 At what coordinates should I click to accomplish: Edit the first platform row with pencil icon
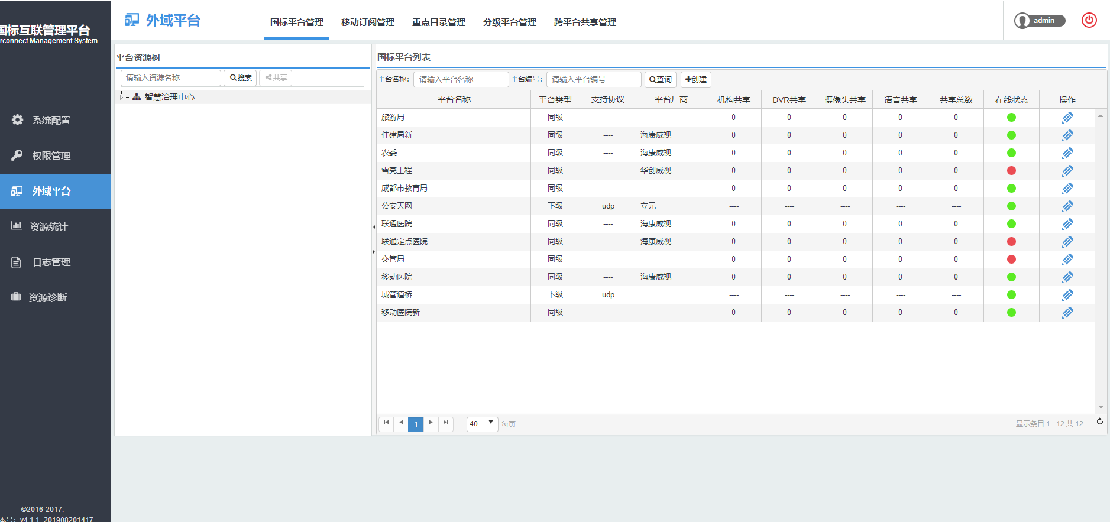pyautogui.click(x=1068, y=117)
